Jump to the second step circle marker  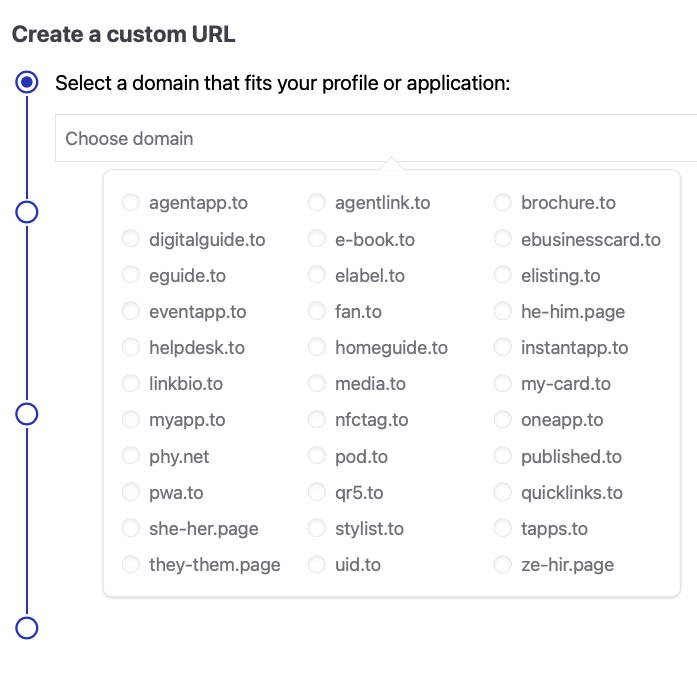coord(28,212)
